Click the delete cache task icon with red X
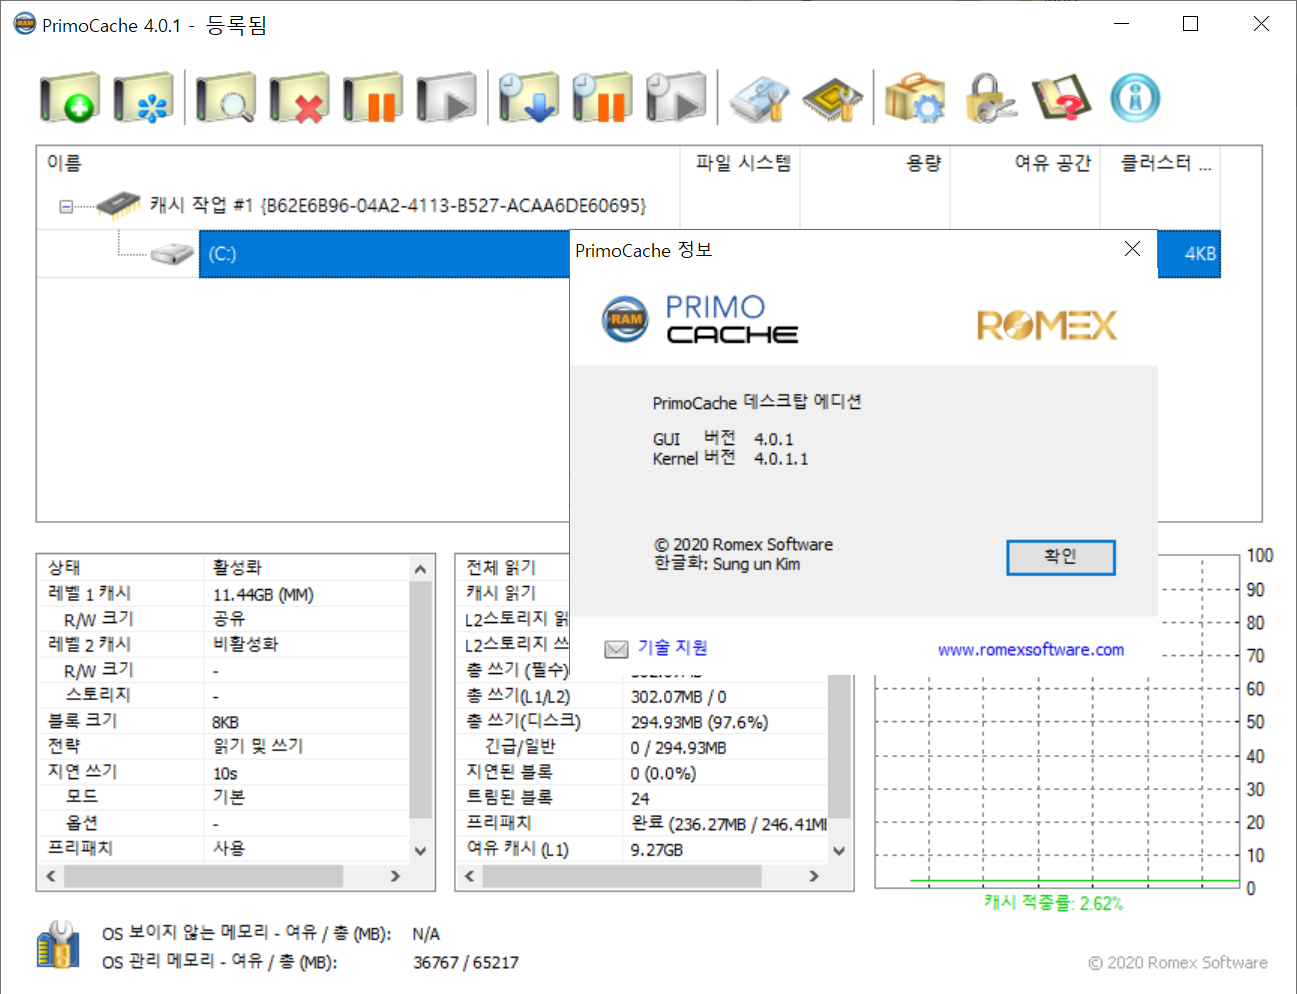The image size is (1297, 994). pyautogui.click(x=300, y=98)
